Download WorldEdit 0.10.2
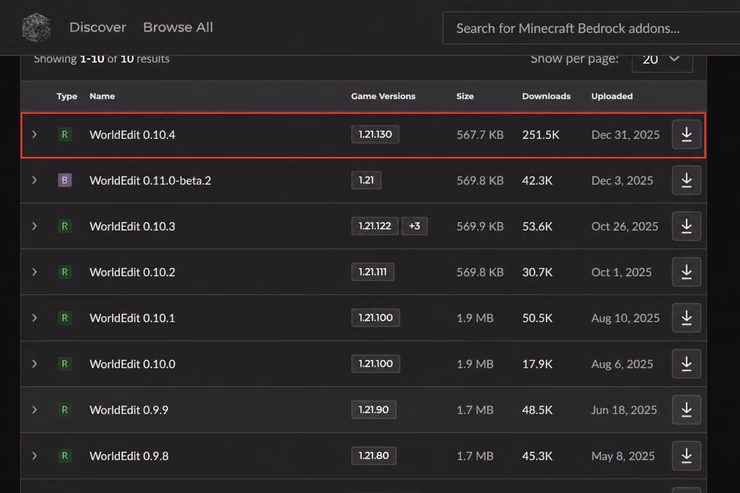The height and width of the screenshot is (493, 740). pos(686,272)
